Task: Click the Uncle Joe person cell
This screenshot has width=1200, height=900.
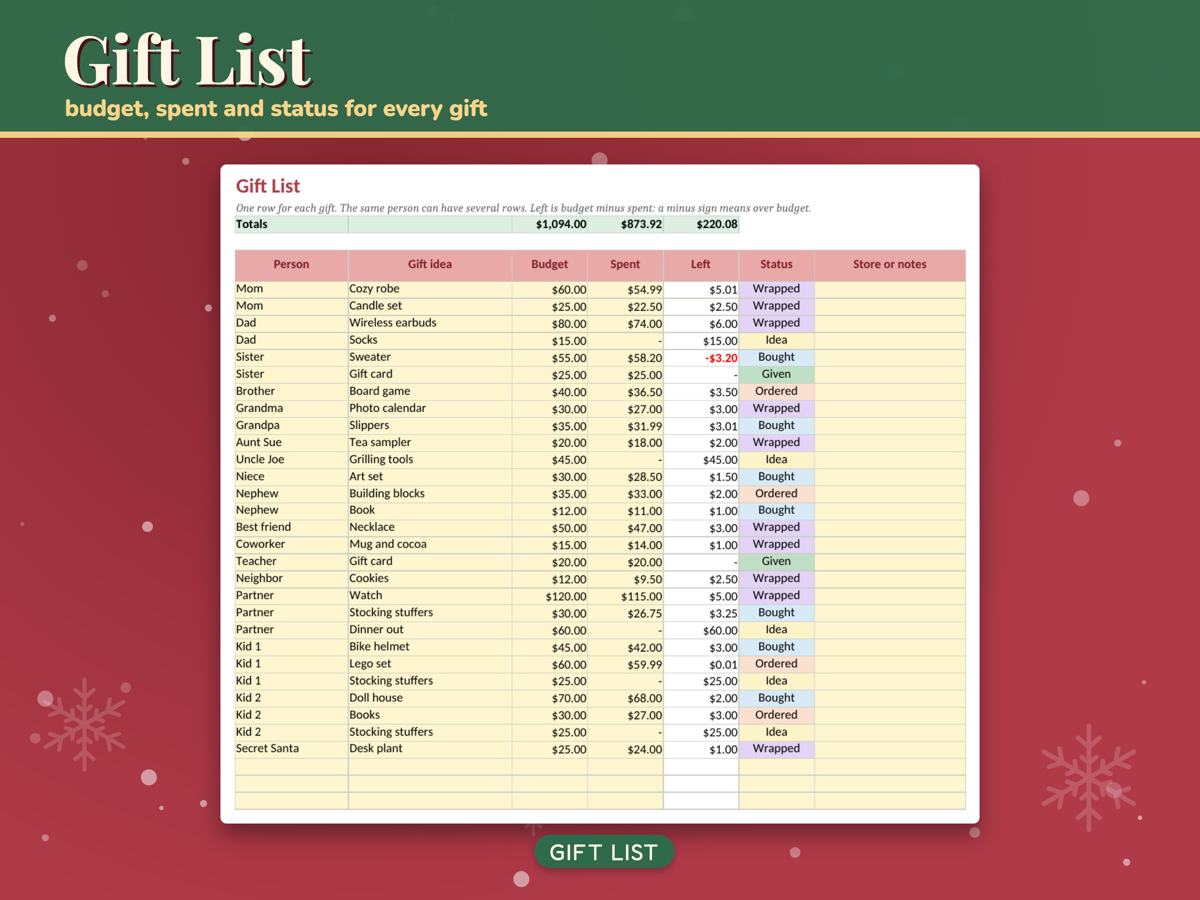Action: coord(291,459)
